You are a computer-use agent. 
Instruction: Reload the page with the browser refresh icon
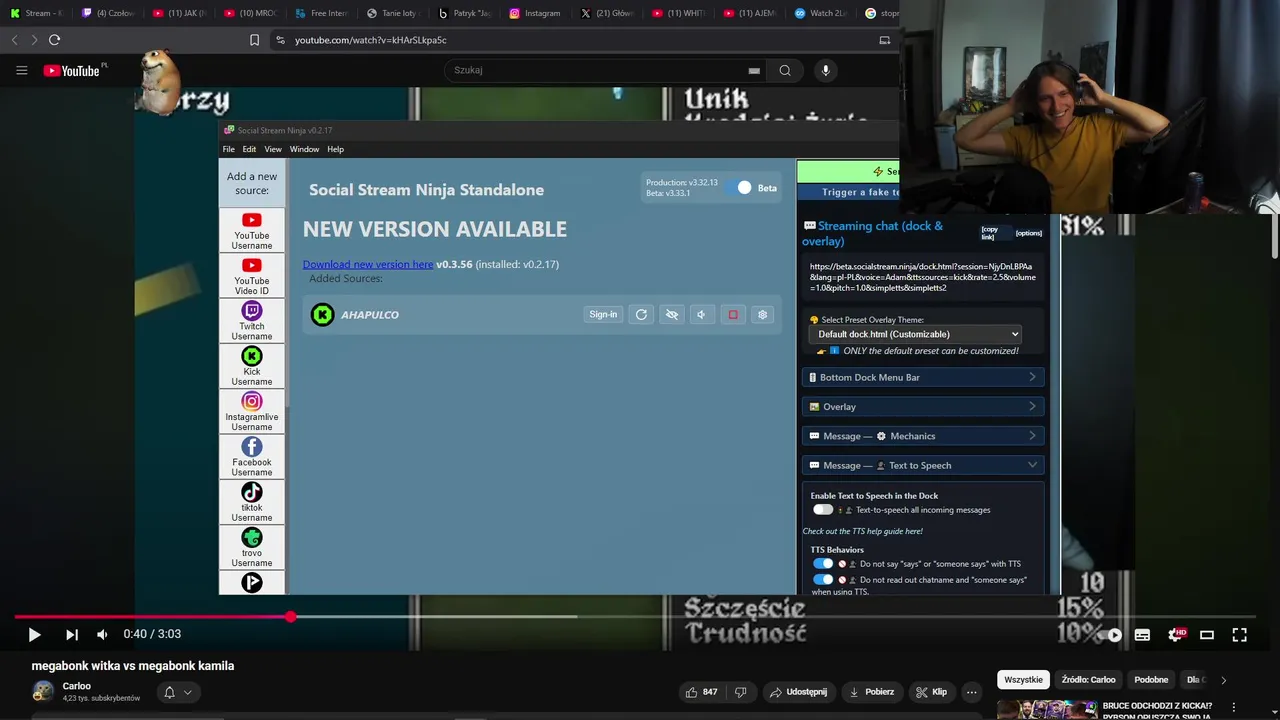pos(54,40)
